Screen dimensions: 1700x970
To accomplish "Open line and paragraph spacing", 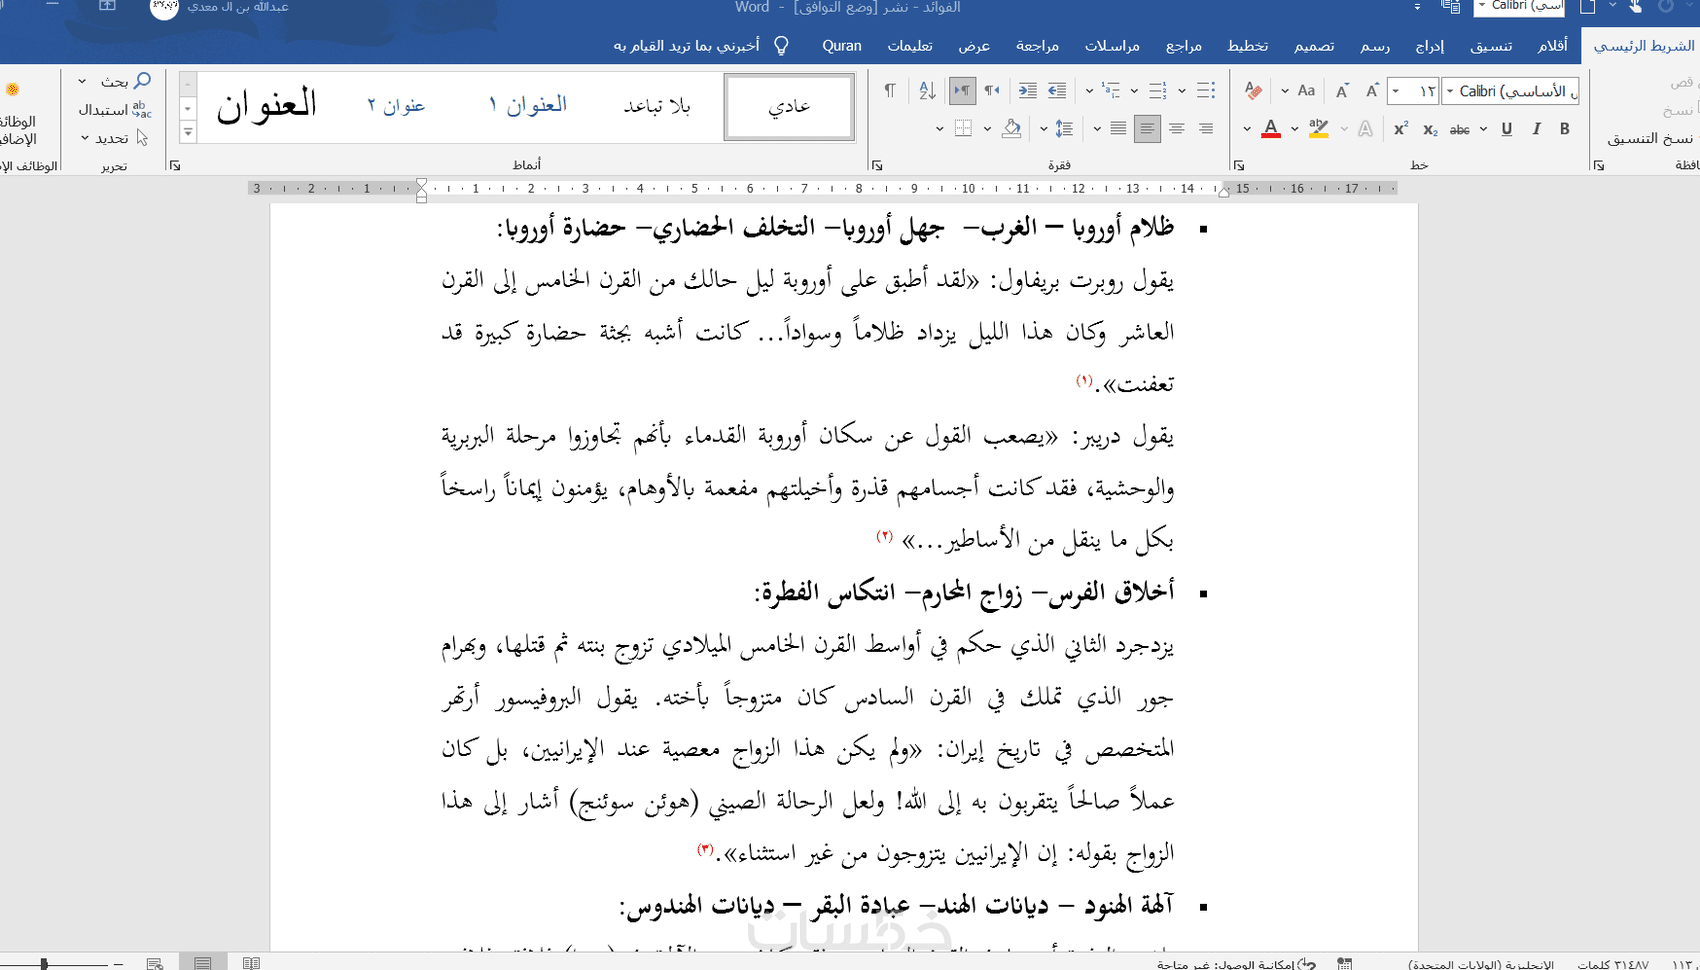I will [1064, 129].
